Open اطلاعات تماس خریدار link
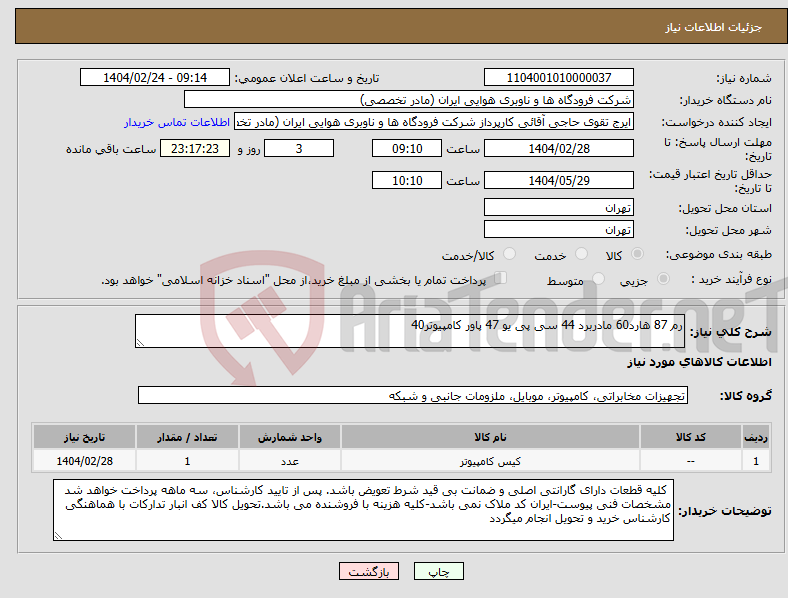788x598 pixels. [177, 122]
